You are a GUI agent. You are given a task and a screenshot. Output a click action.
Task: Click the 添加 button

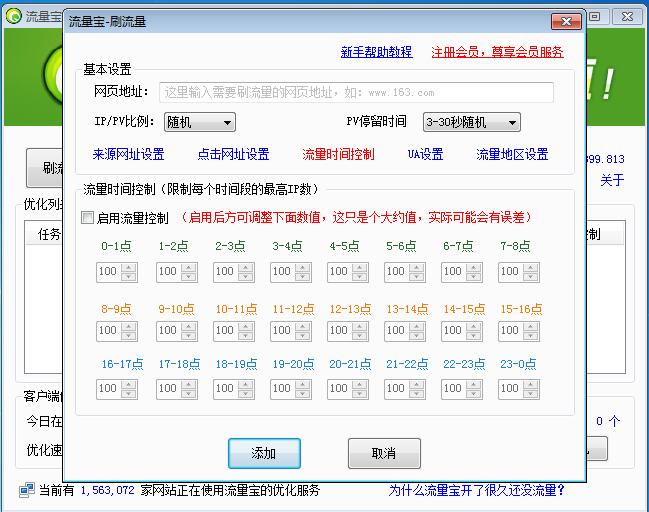[x=264, y=453]
